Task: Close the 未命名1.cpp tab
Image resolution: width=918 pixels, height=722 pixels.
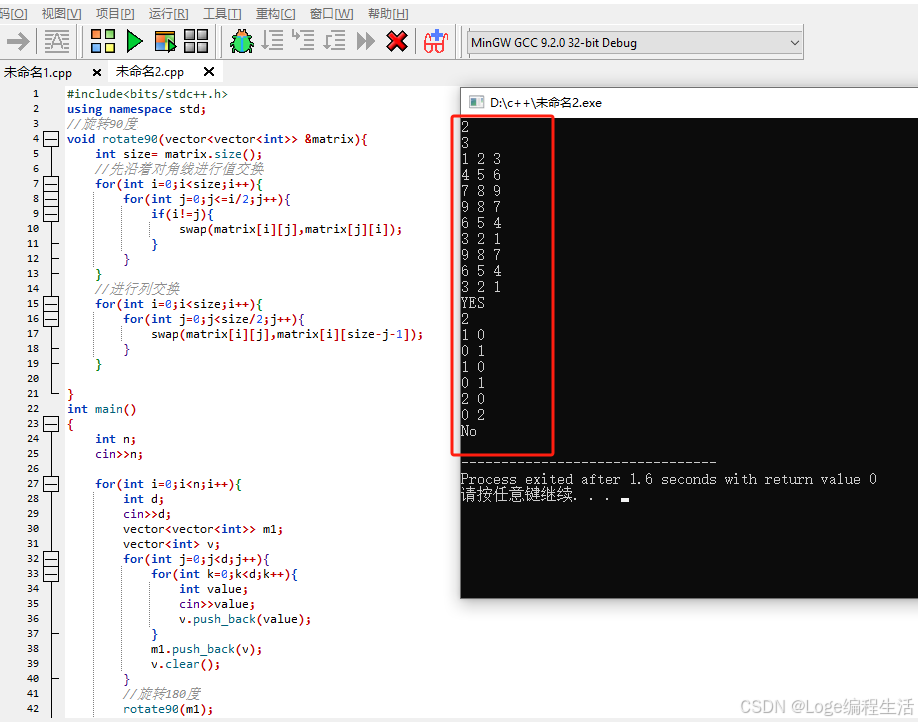Action: [97, 73]
